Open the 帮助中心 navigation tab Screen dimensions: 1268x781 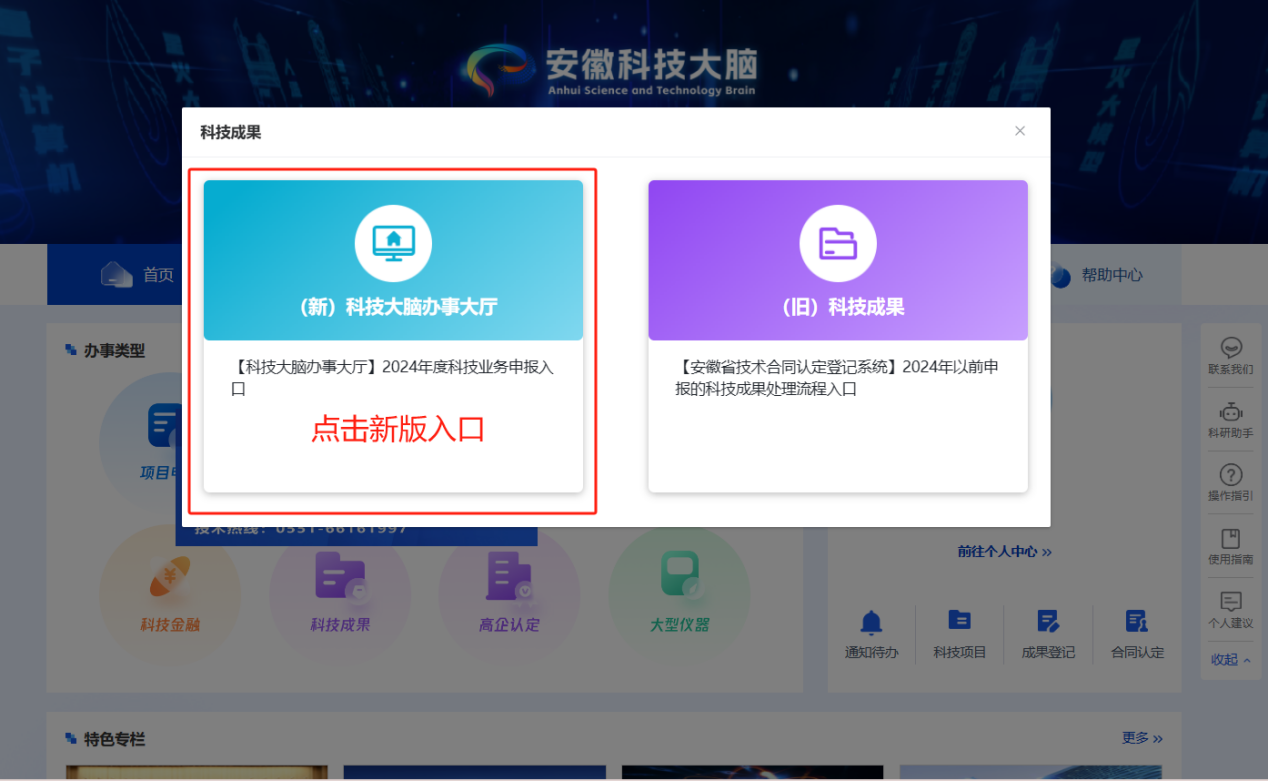click(1097, 275)
